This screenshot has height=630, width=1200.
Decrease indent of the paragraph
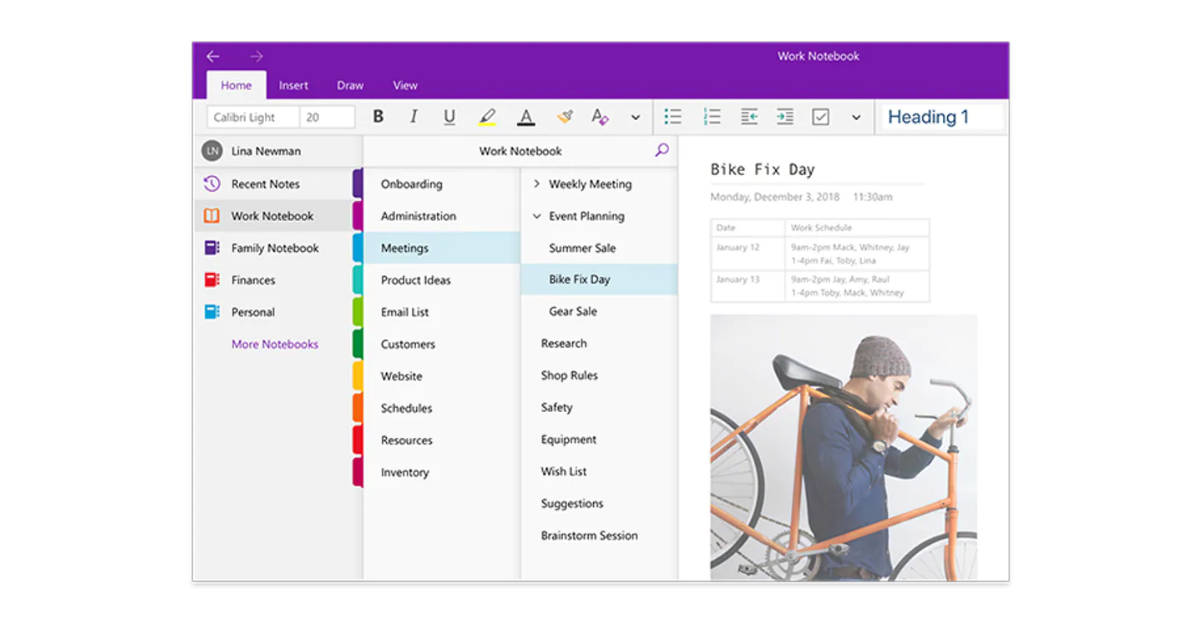[x=749, y=117]
